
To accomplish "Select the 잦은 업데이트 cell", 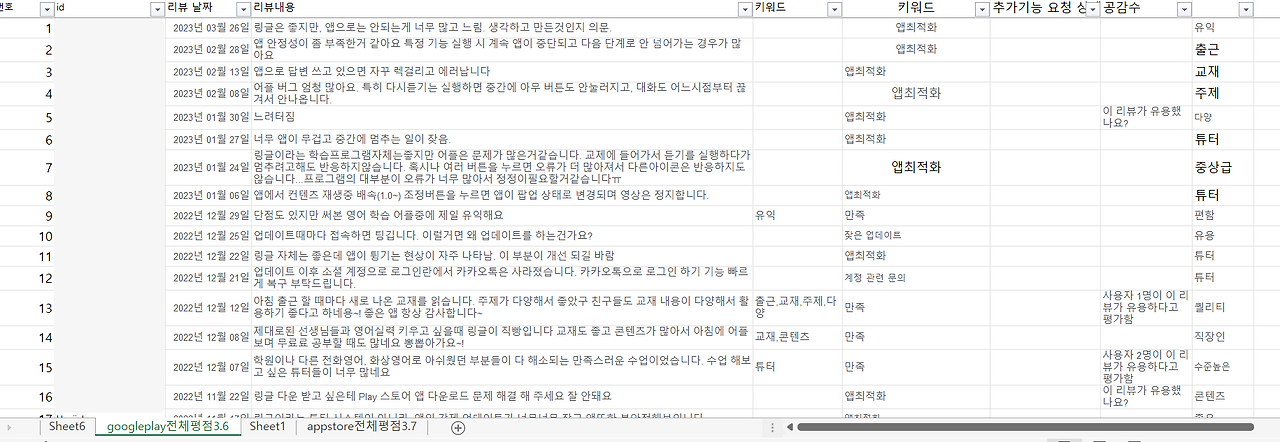I will tap(916, 236).
